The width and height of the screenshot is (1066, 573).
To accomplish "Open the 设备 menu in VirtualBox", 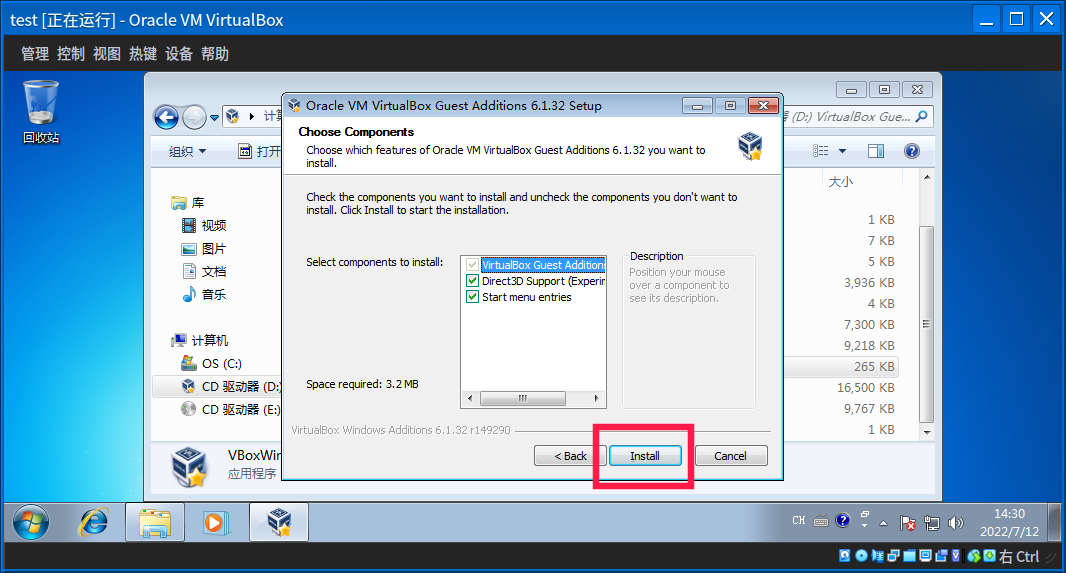I will click(179, 54).
